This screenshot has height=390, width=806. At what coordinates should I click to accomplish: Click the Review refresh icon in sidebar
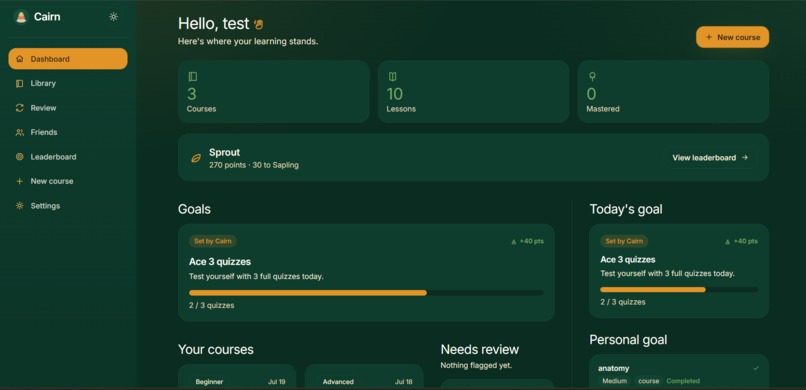20,108
